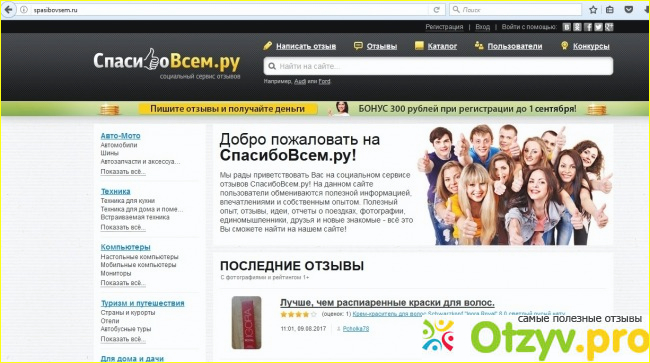Open the Техника category
This screenshot has height=363, width=650.
click(115, 191)
